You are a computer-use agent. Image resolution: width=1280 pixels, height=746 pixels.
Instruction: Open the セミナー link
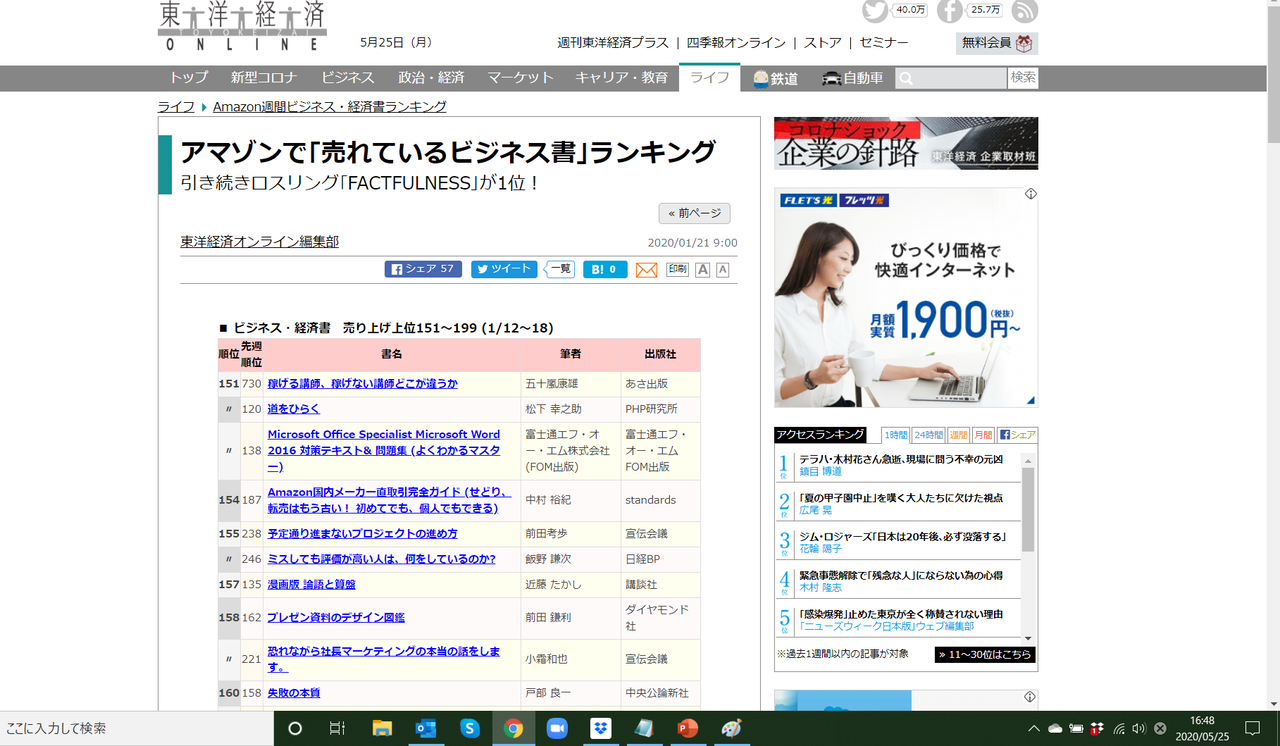[x=884, y=43]
